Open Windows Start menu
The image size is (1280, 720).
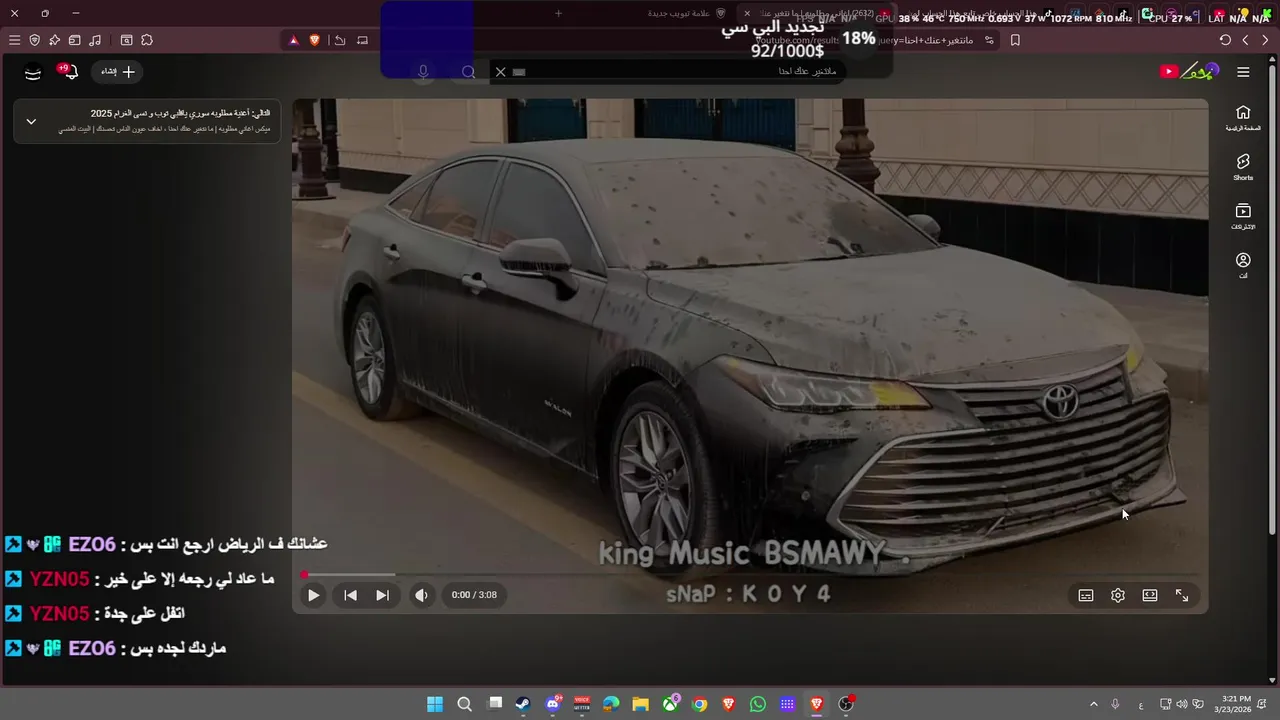[x=435, y=704]
